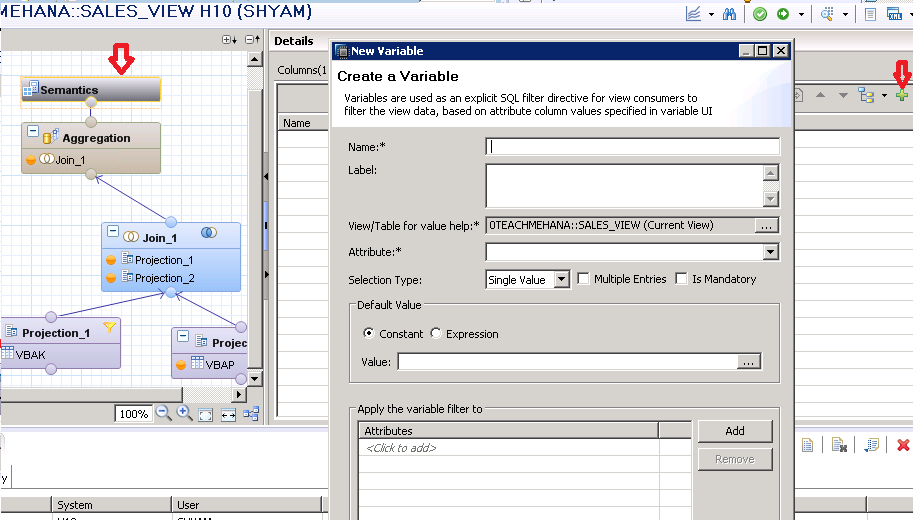Click the move down triangle icon

[x=843, y=95]
